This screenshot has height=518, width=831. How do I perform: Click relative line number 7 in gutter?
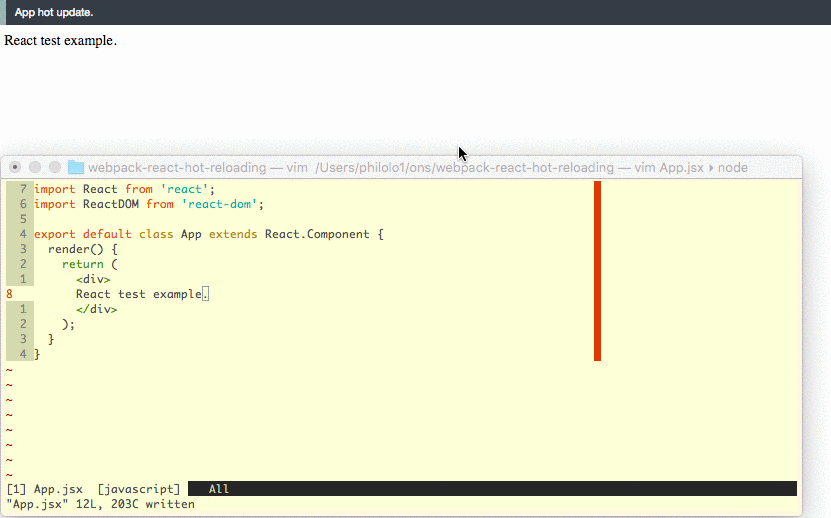pos(23,189)
